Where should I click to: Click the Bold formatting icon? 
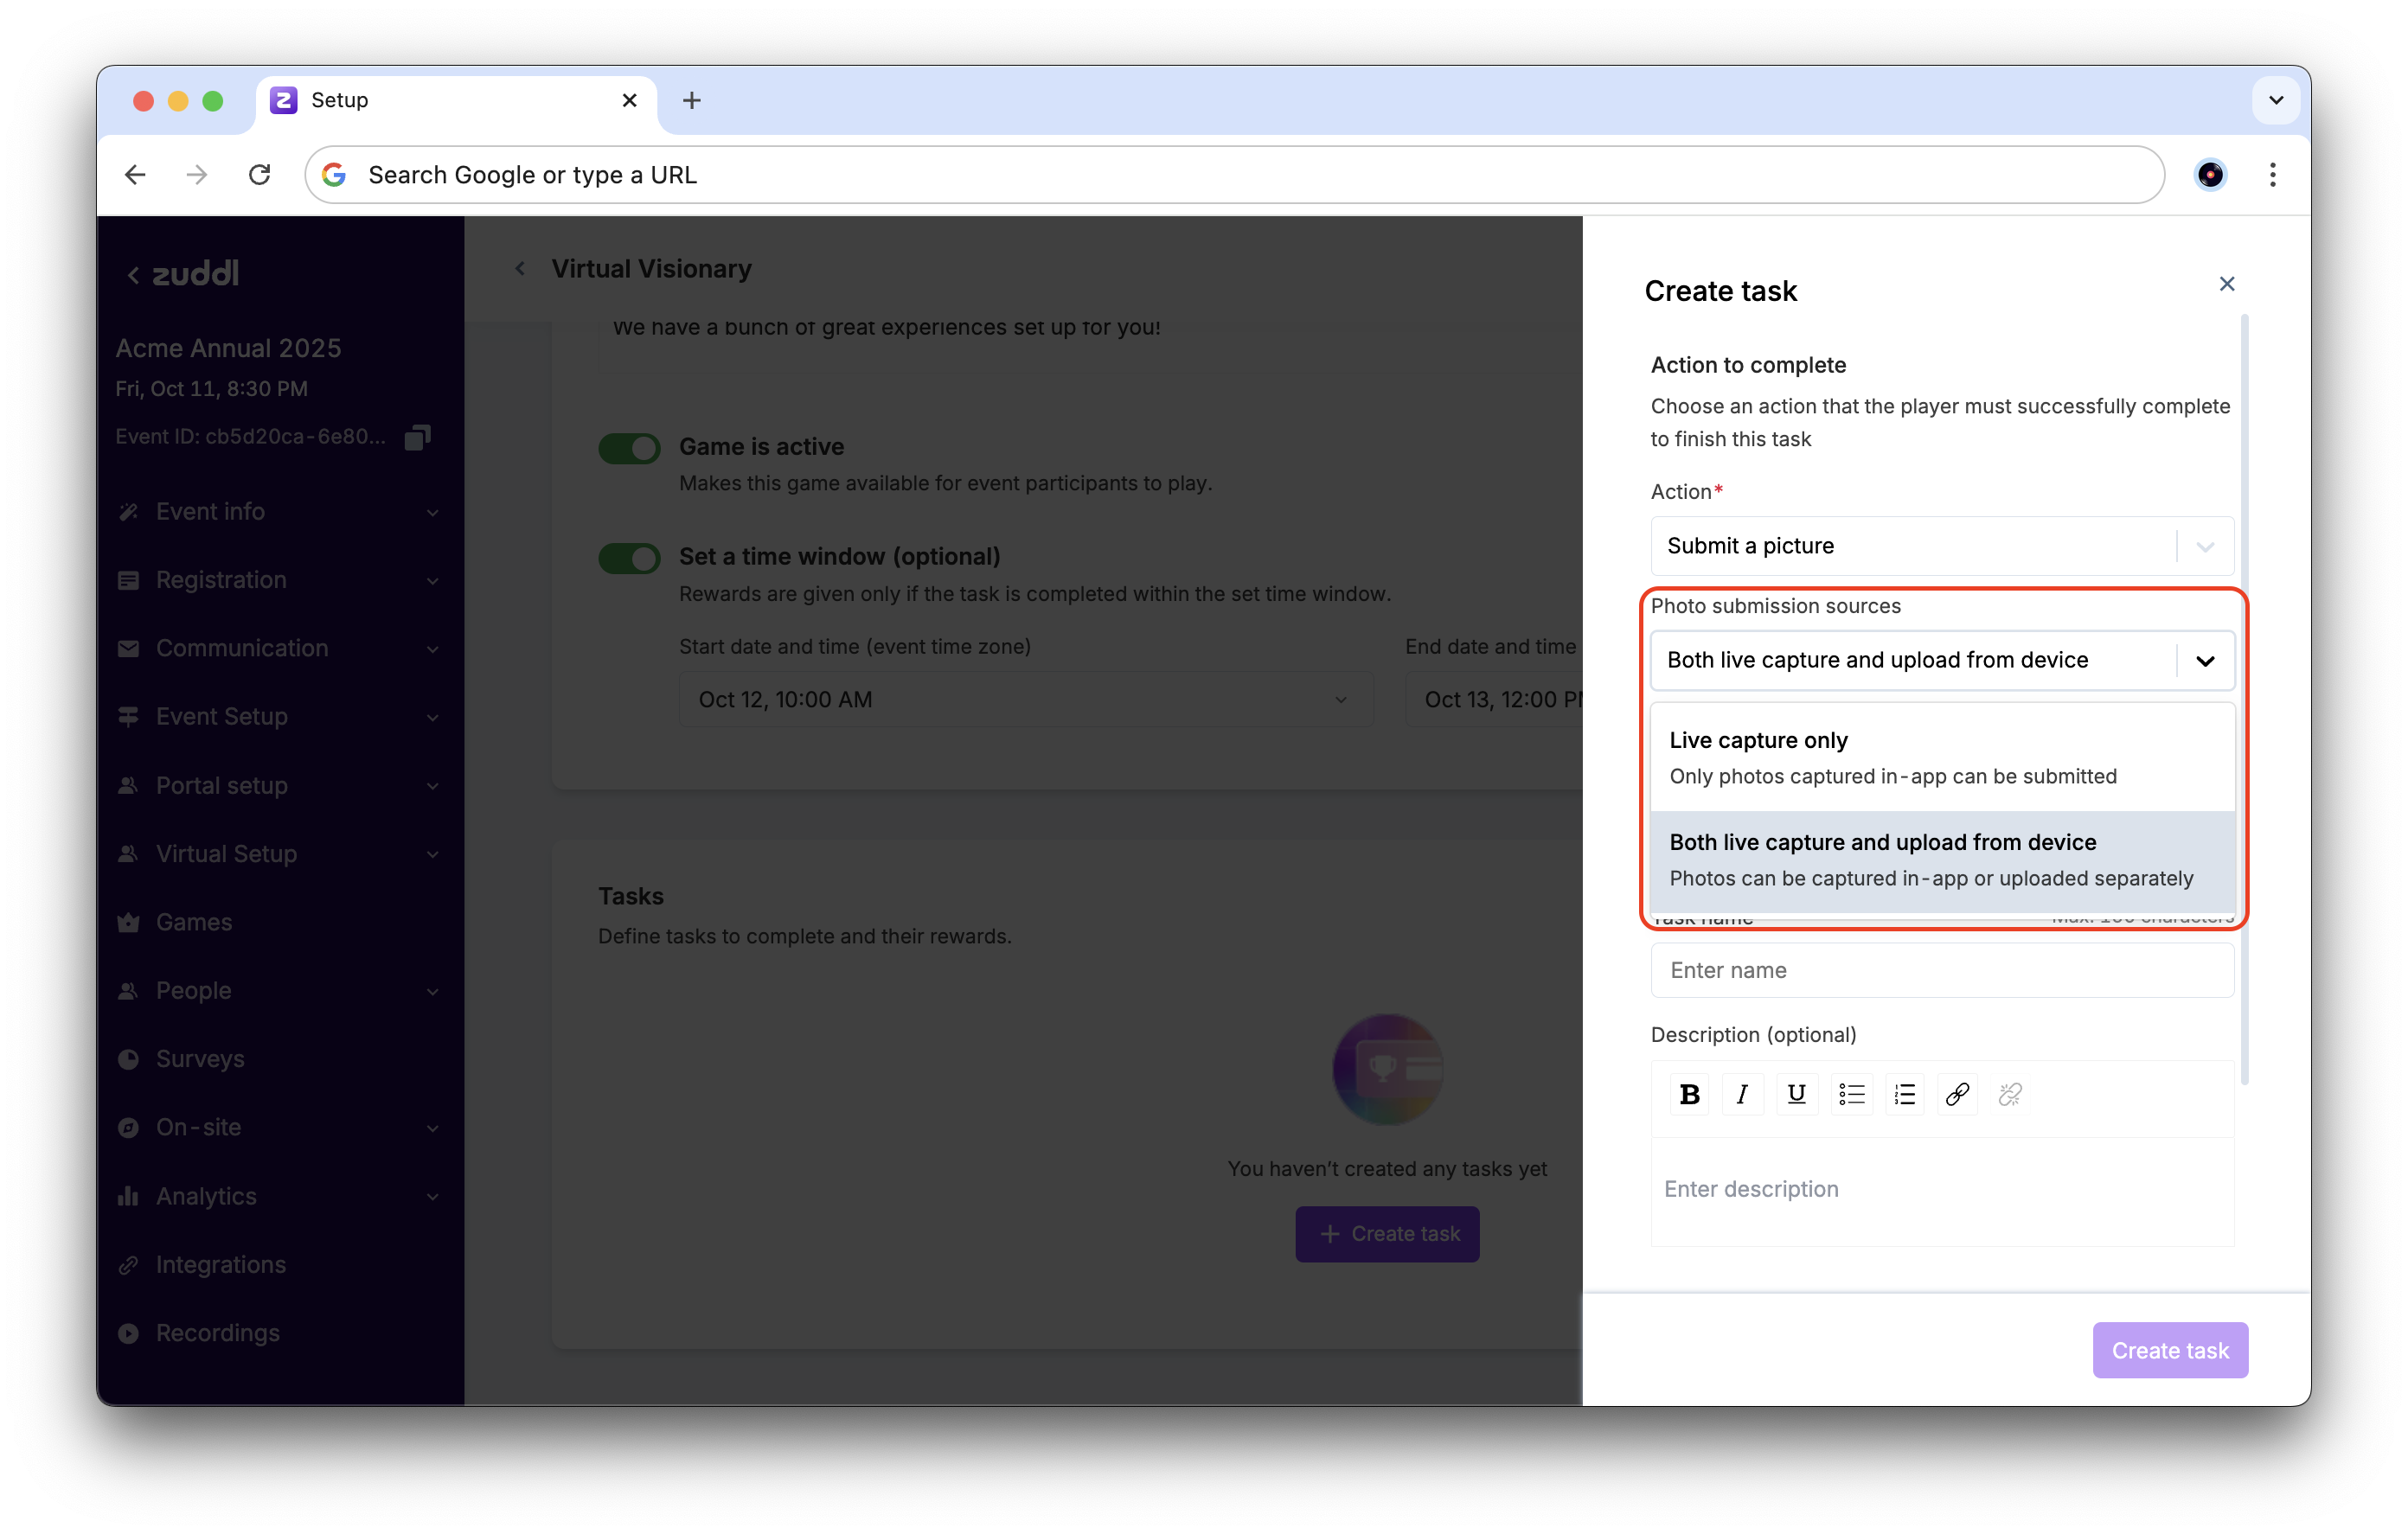click(1689, 1094)
